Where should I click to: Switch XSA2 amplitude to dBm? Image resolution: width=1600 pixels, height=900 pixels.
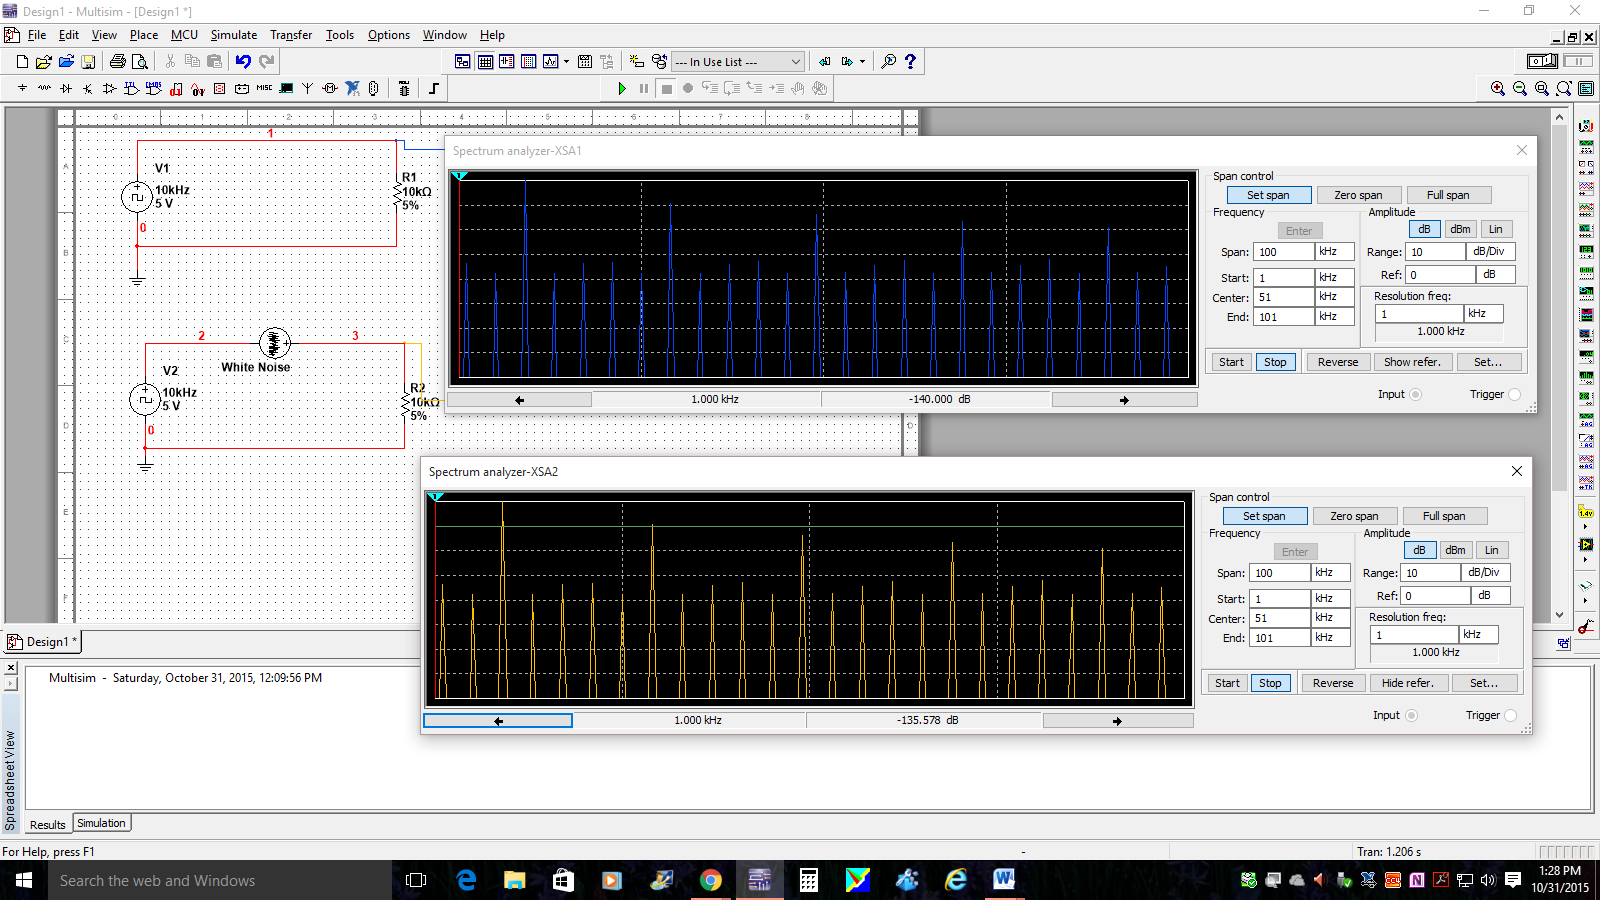pos(1455,551)
